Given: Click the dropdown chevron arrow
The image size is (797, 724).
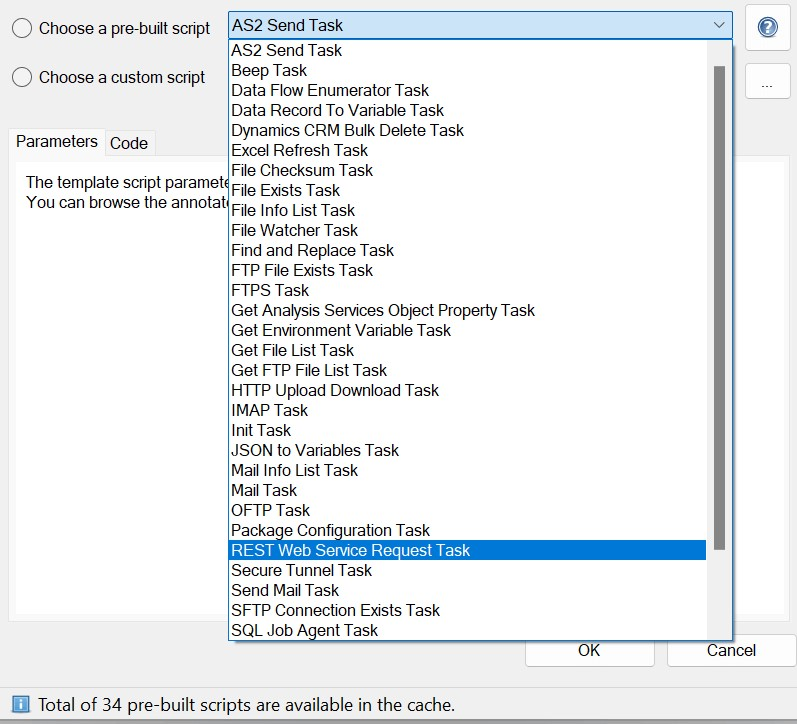Looking at the screenshot, I should coord(718,25).
